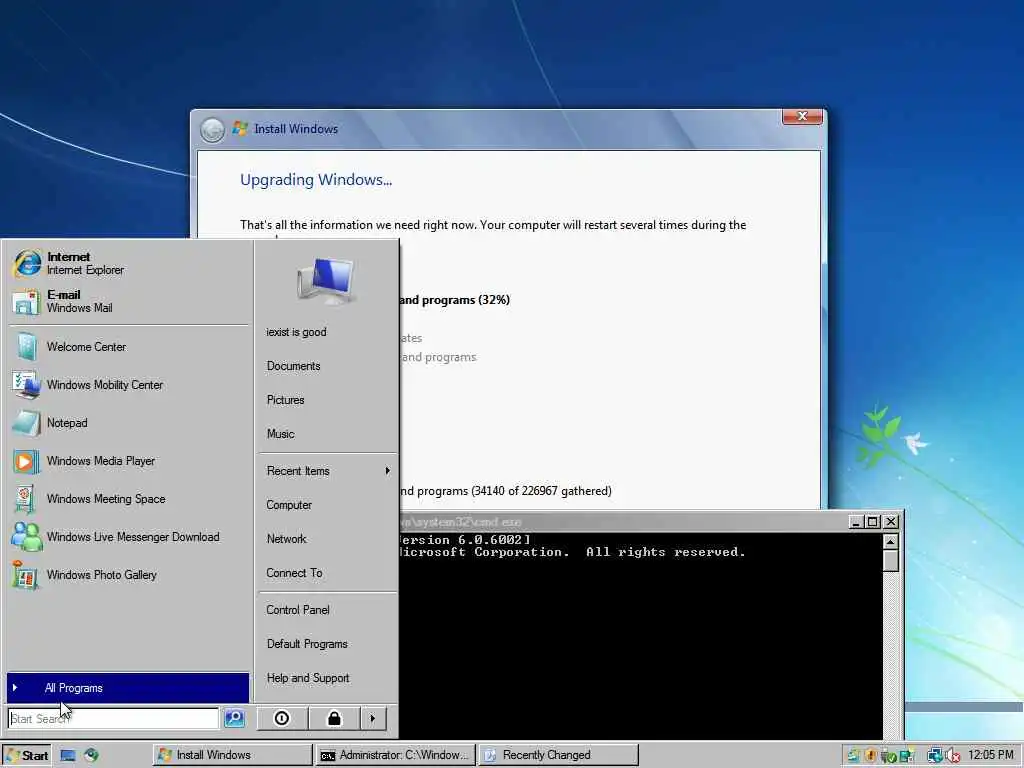Click the power button in Start menu
The width and height of the screenshot is (1024, 768).
pos(282,718)
